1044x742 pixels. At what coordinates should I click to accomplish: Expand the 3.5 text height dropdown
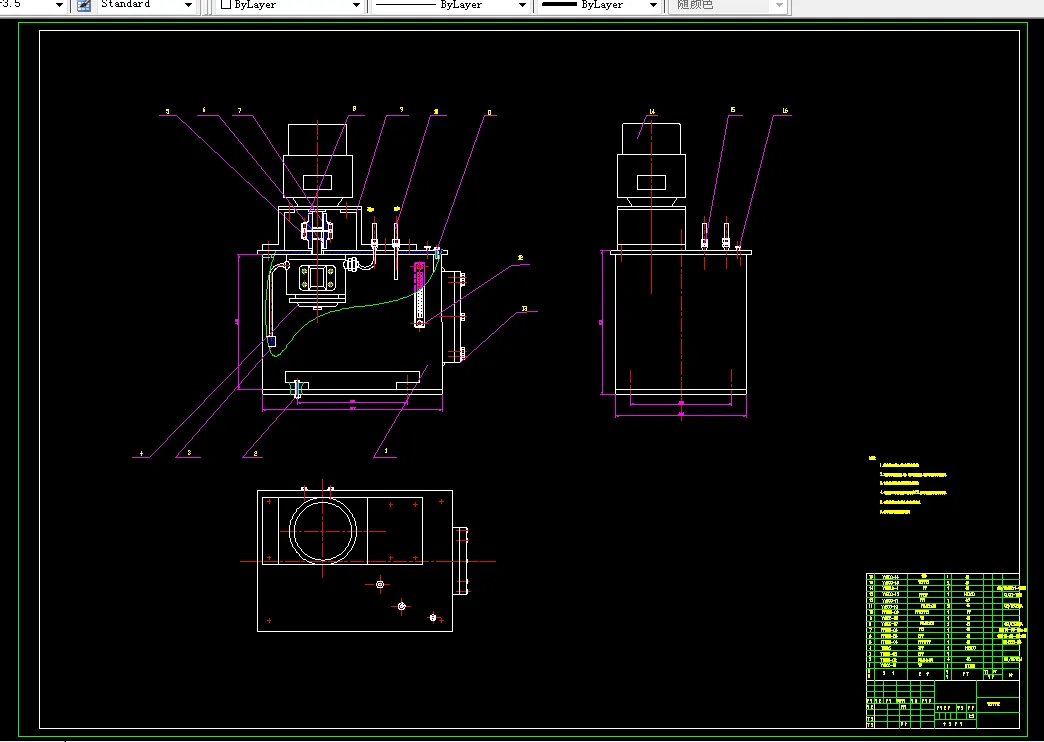click(x=59, y=5)
